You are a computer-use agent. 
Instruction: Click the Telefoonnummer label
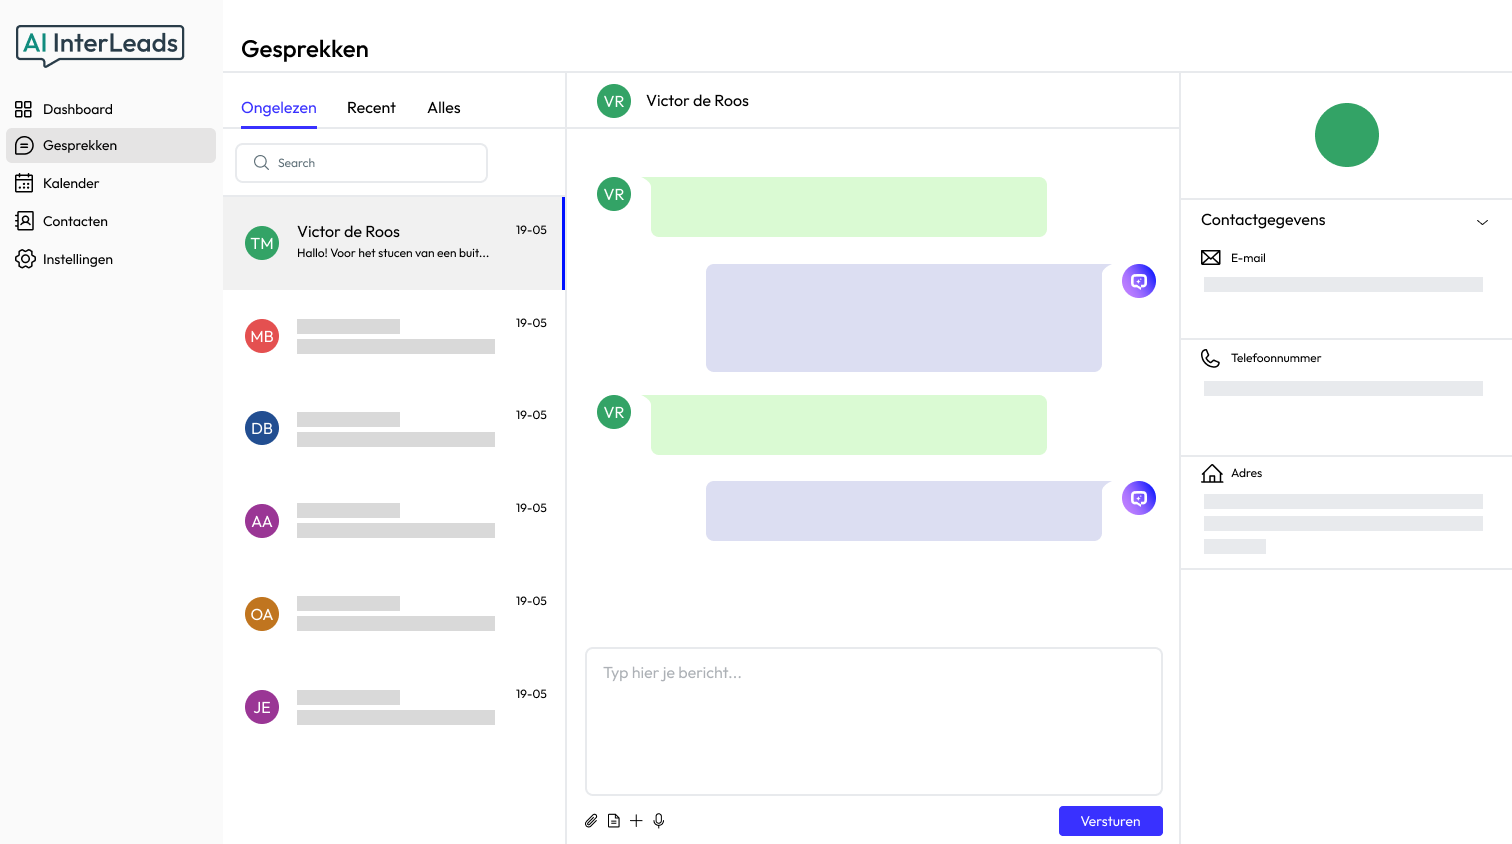pyautogui.click(x=1276, y=358)
